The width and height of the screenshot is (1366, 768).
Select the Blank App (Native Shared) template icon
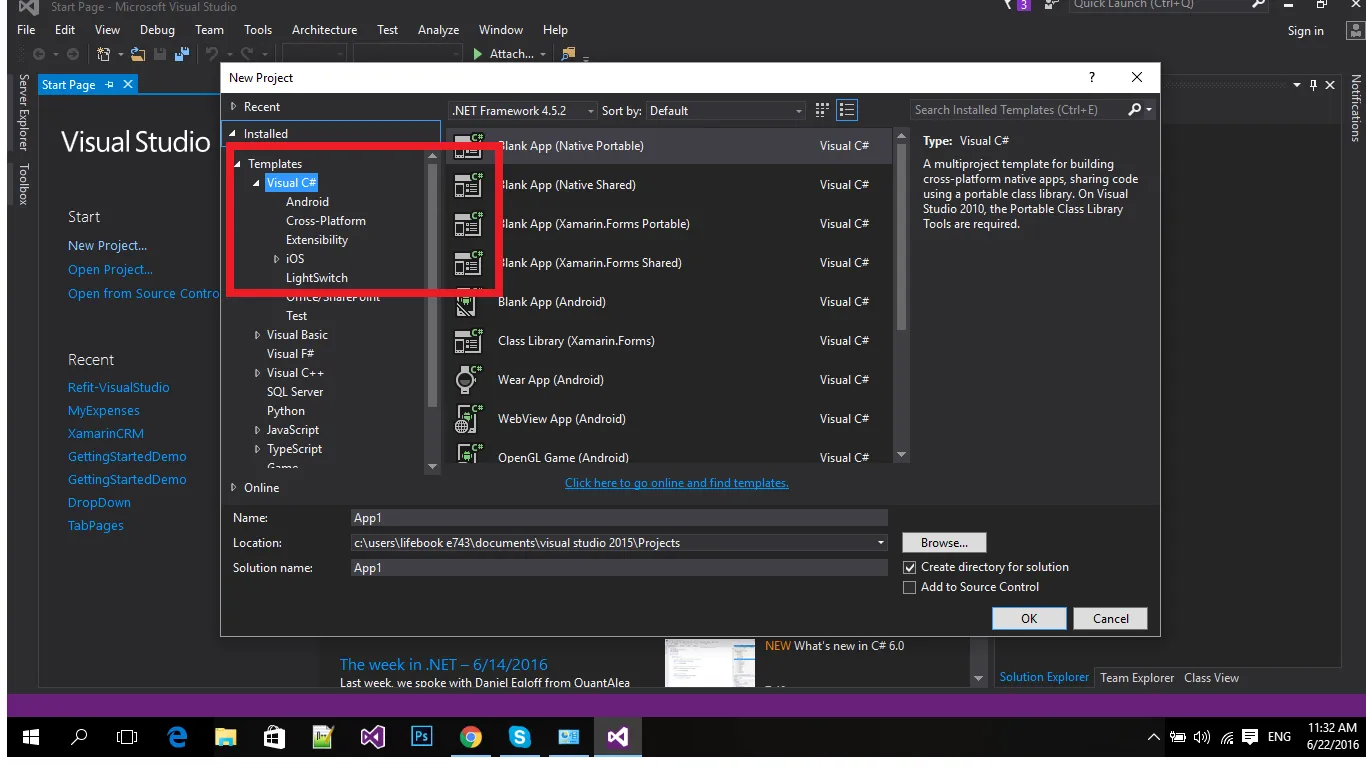coord(468,185)
